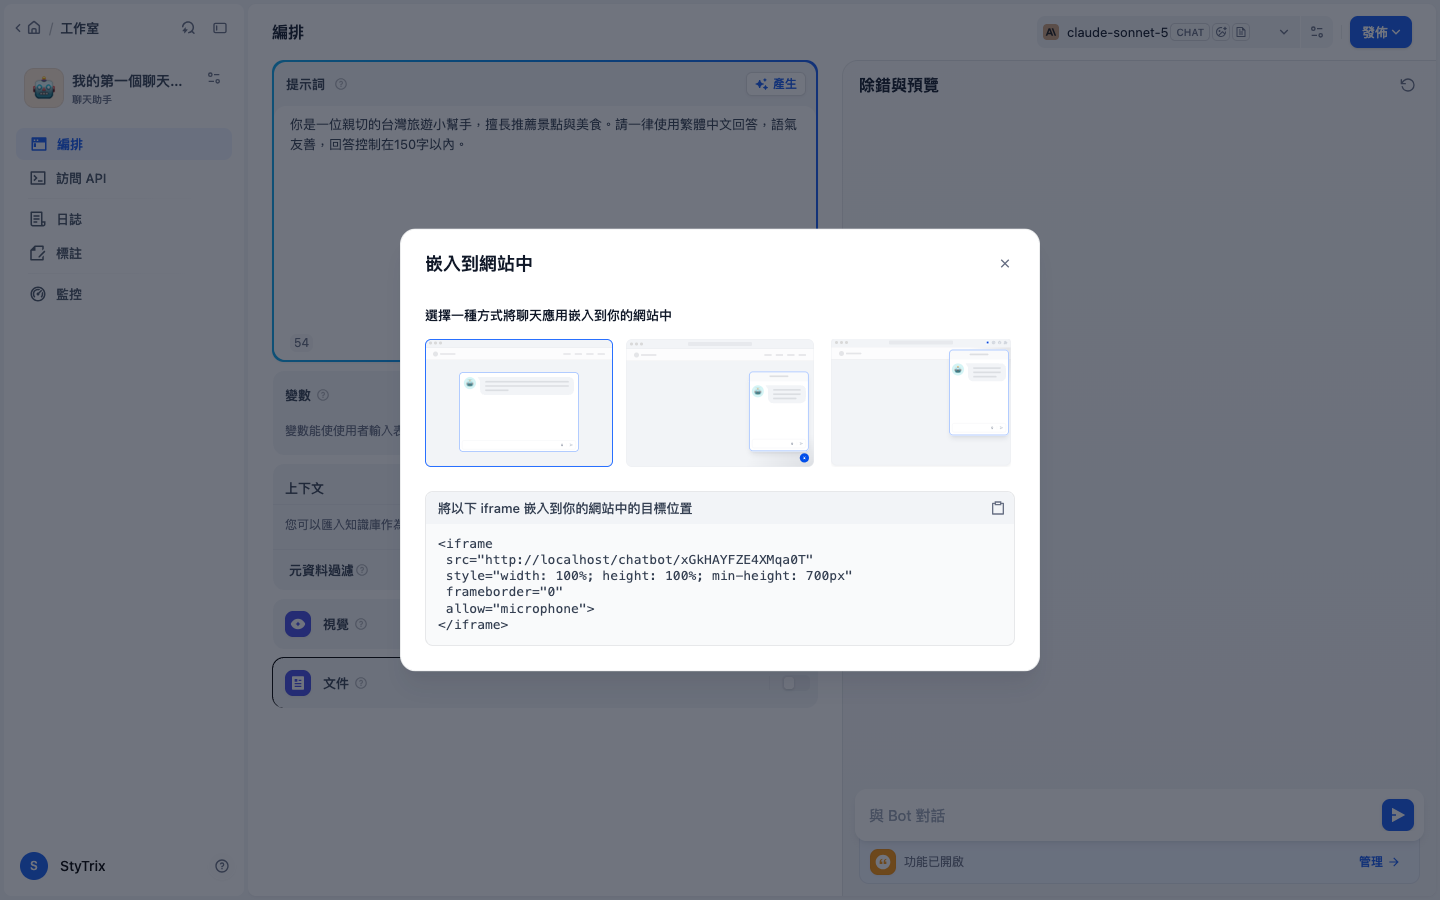Open 訪問 API in sidebar
Viewport: 1440px width, 900px height.
[x=124, y=178]
